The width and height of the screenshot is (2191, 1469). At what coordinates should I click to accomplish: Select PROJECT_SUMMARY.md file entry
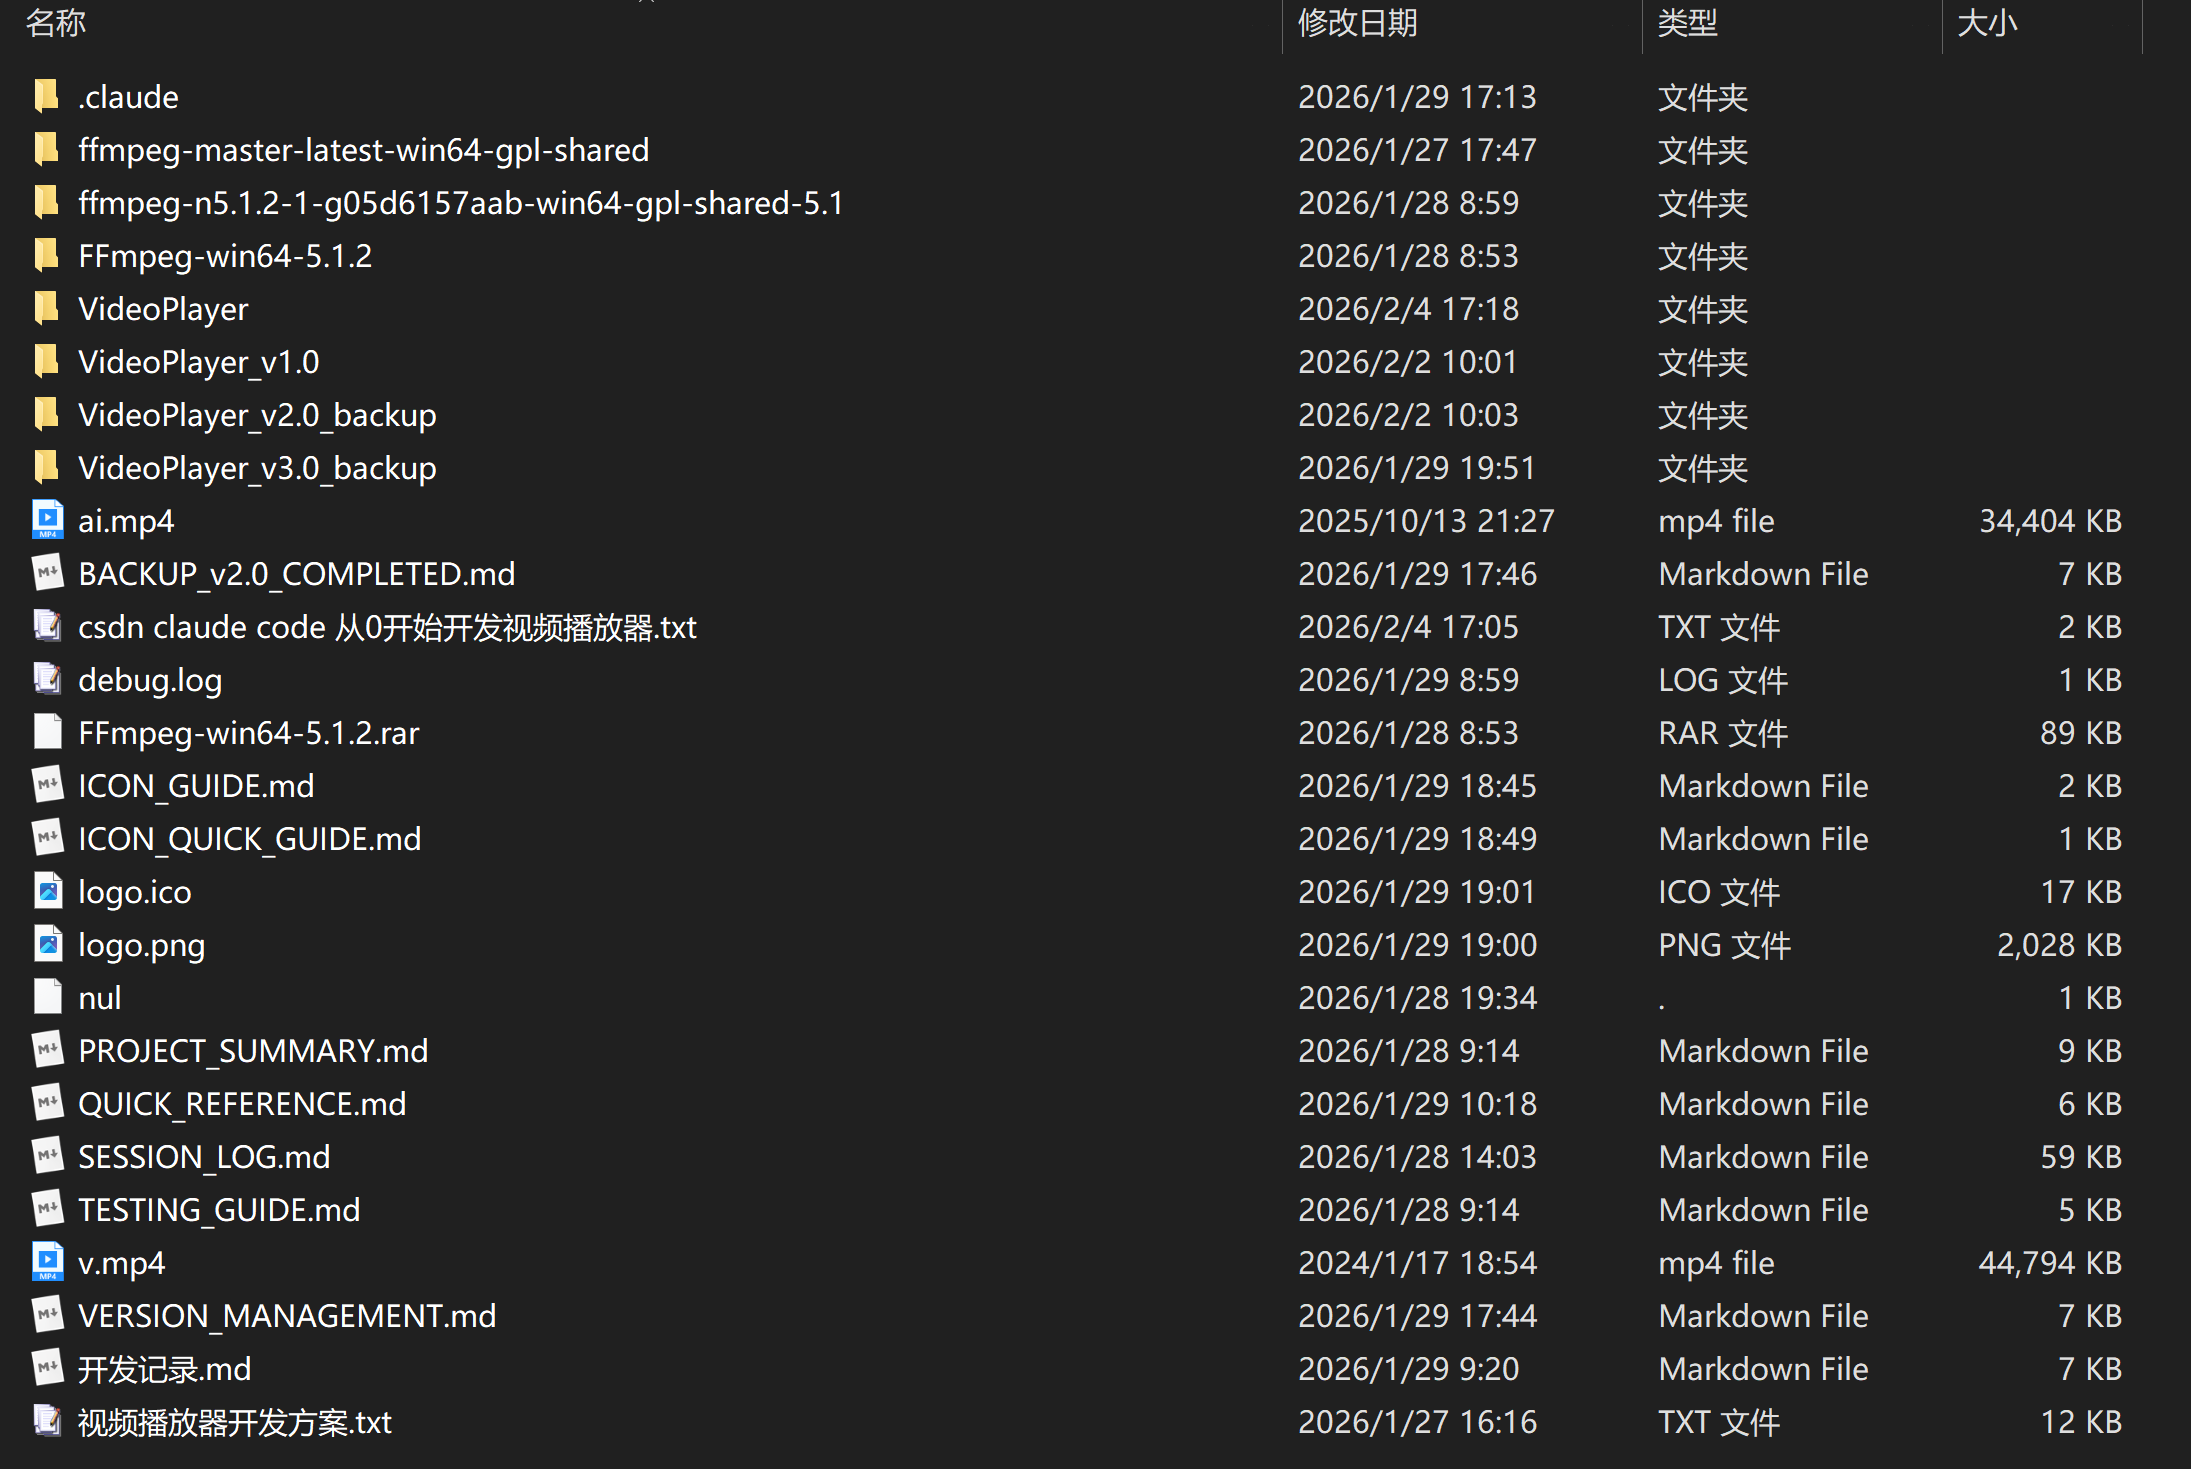(253, 1051)
